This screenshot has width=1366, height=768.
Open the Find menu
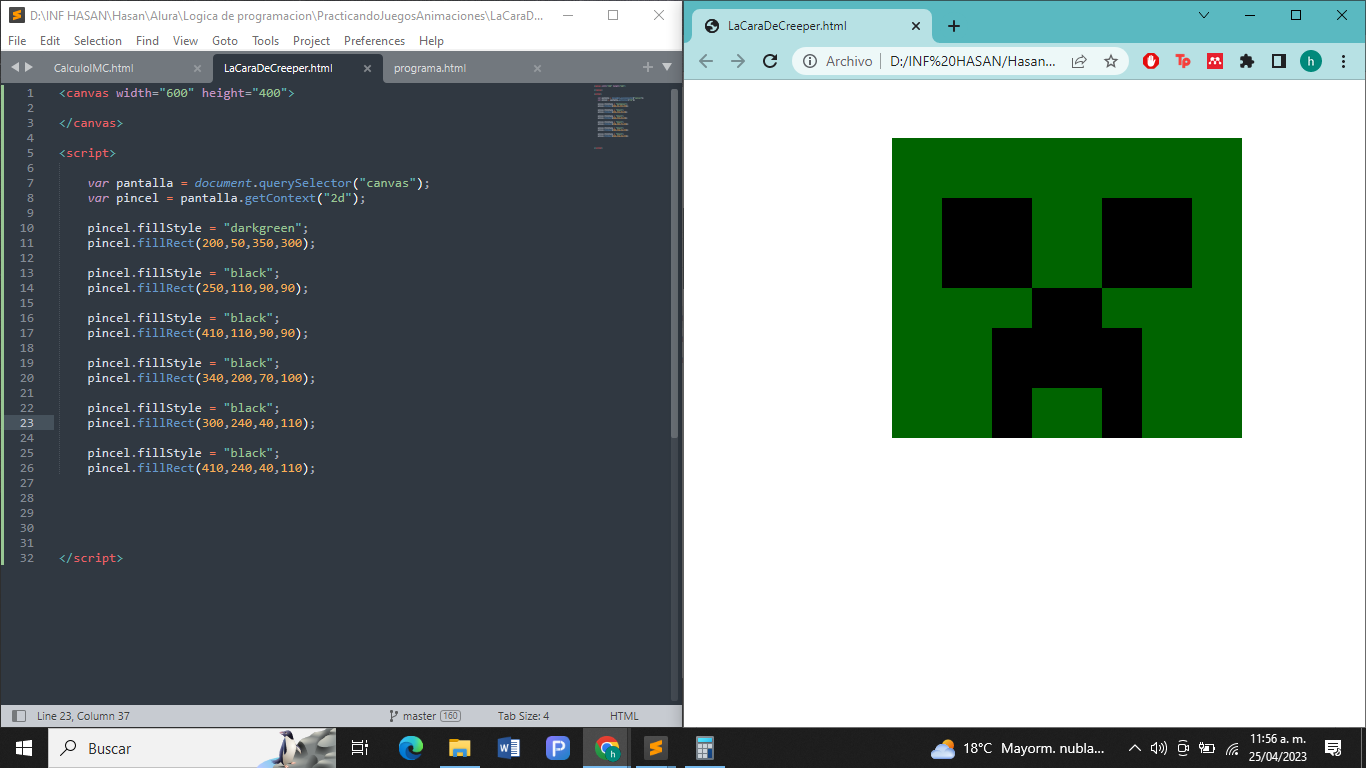[147, 41]
